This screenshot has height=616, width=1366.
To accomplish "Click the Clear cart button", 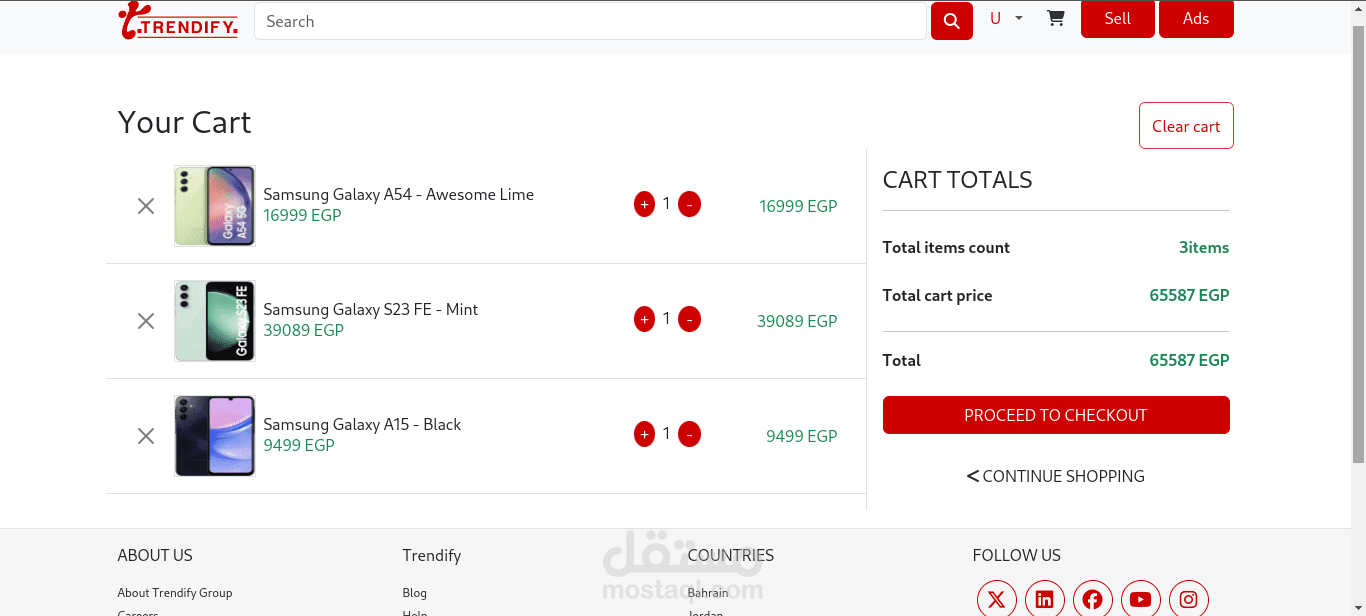I will click(x=1186, y=126).
